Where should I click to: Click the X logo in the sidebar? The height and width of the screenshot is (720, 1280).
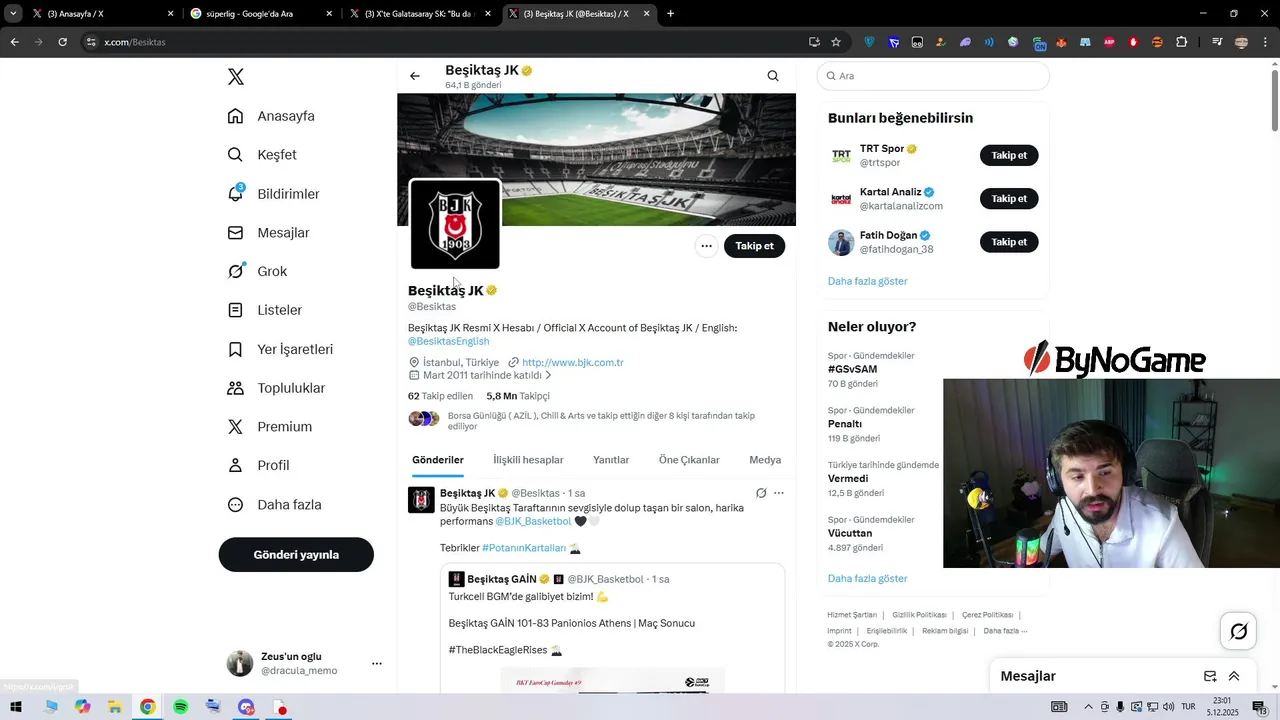pyautogui.click(x=235, y=77)
